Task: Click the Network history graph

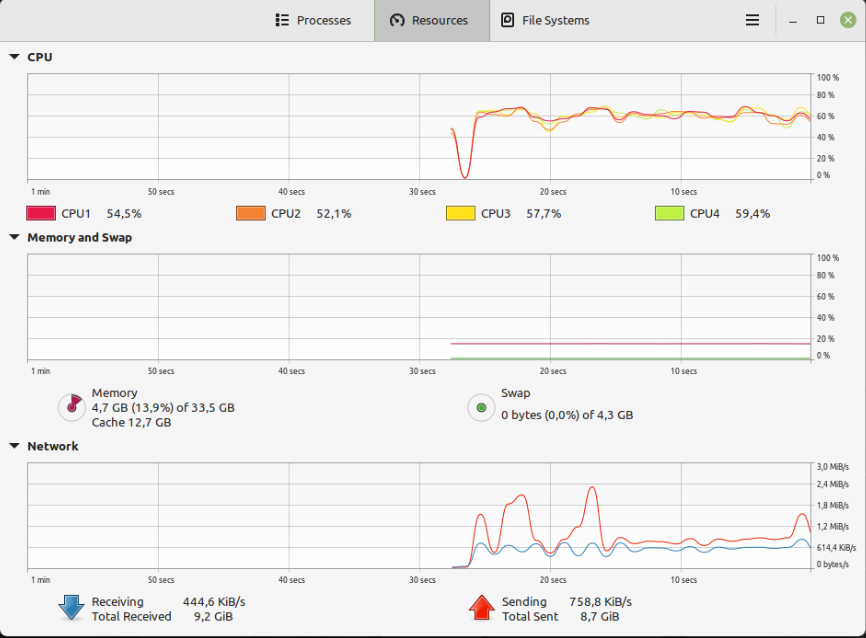Action: (x=419, y=516)
